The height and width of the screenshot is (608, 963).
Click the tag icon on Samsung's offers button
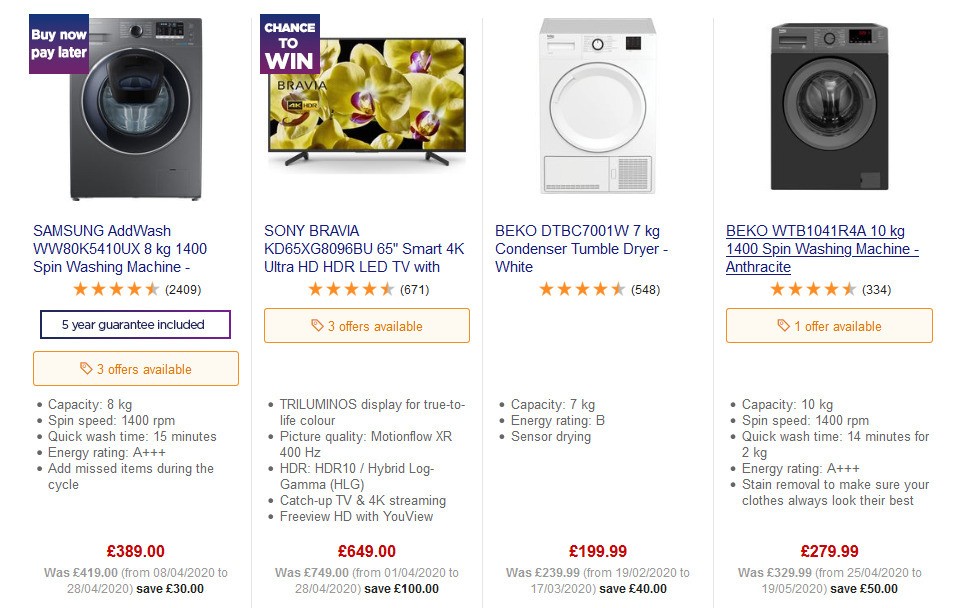click(84, 368)
